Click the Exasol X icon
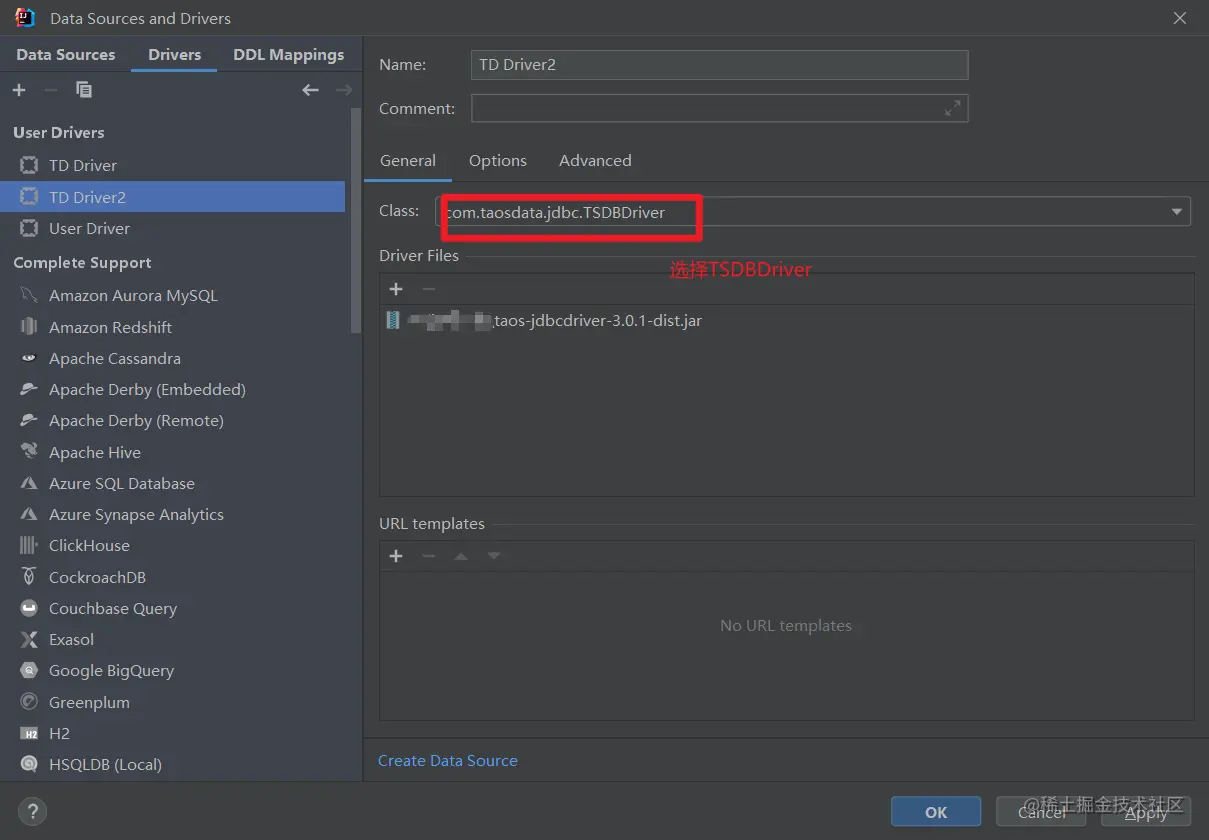This screenshot has width=1209, height=840. 29,640
